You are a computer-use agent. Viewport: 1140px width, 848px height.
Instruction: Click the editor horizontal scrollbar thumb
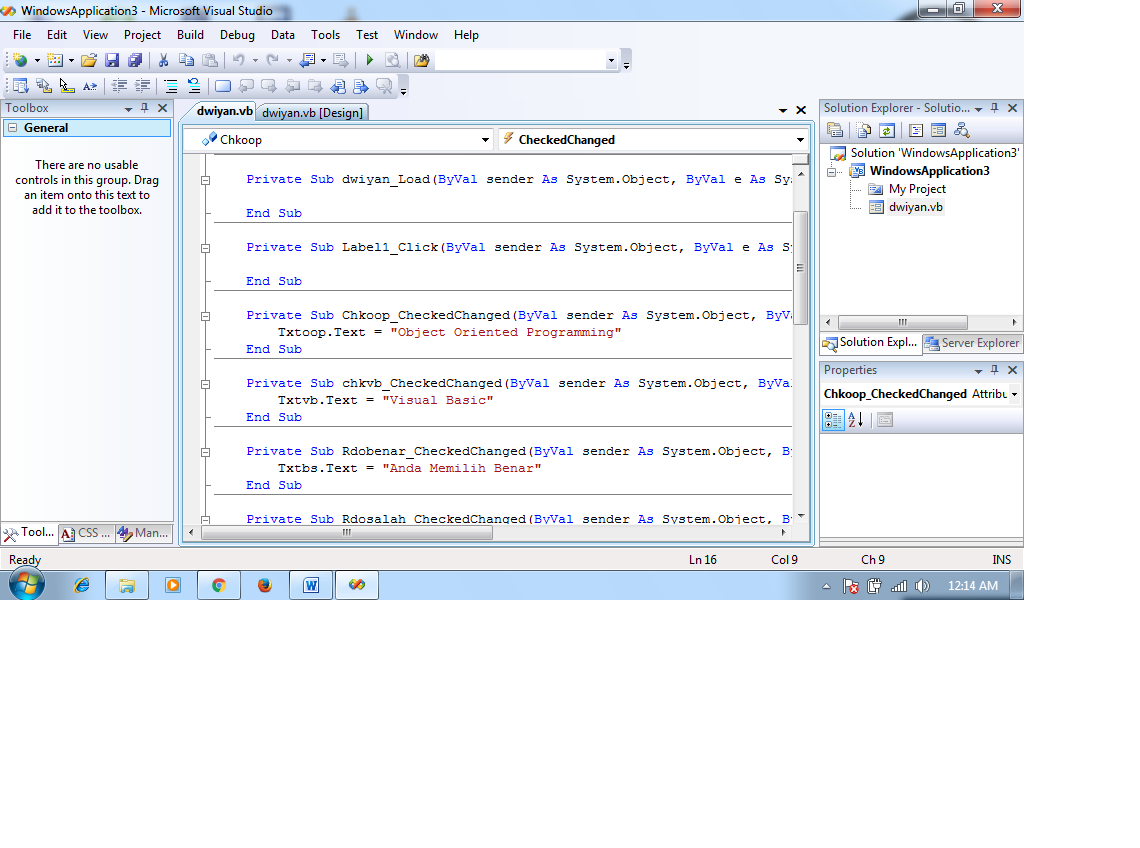pyautogui.click(x=347, y=532)
